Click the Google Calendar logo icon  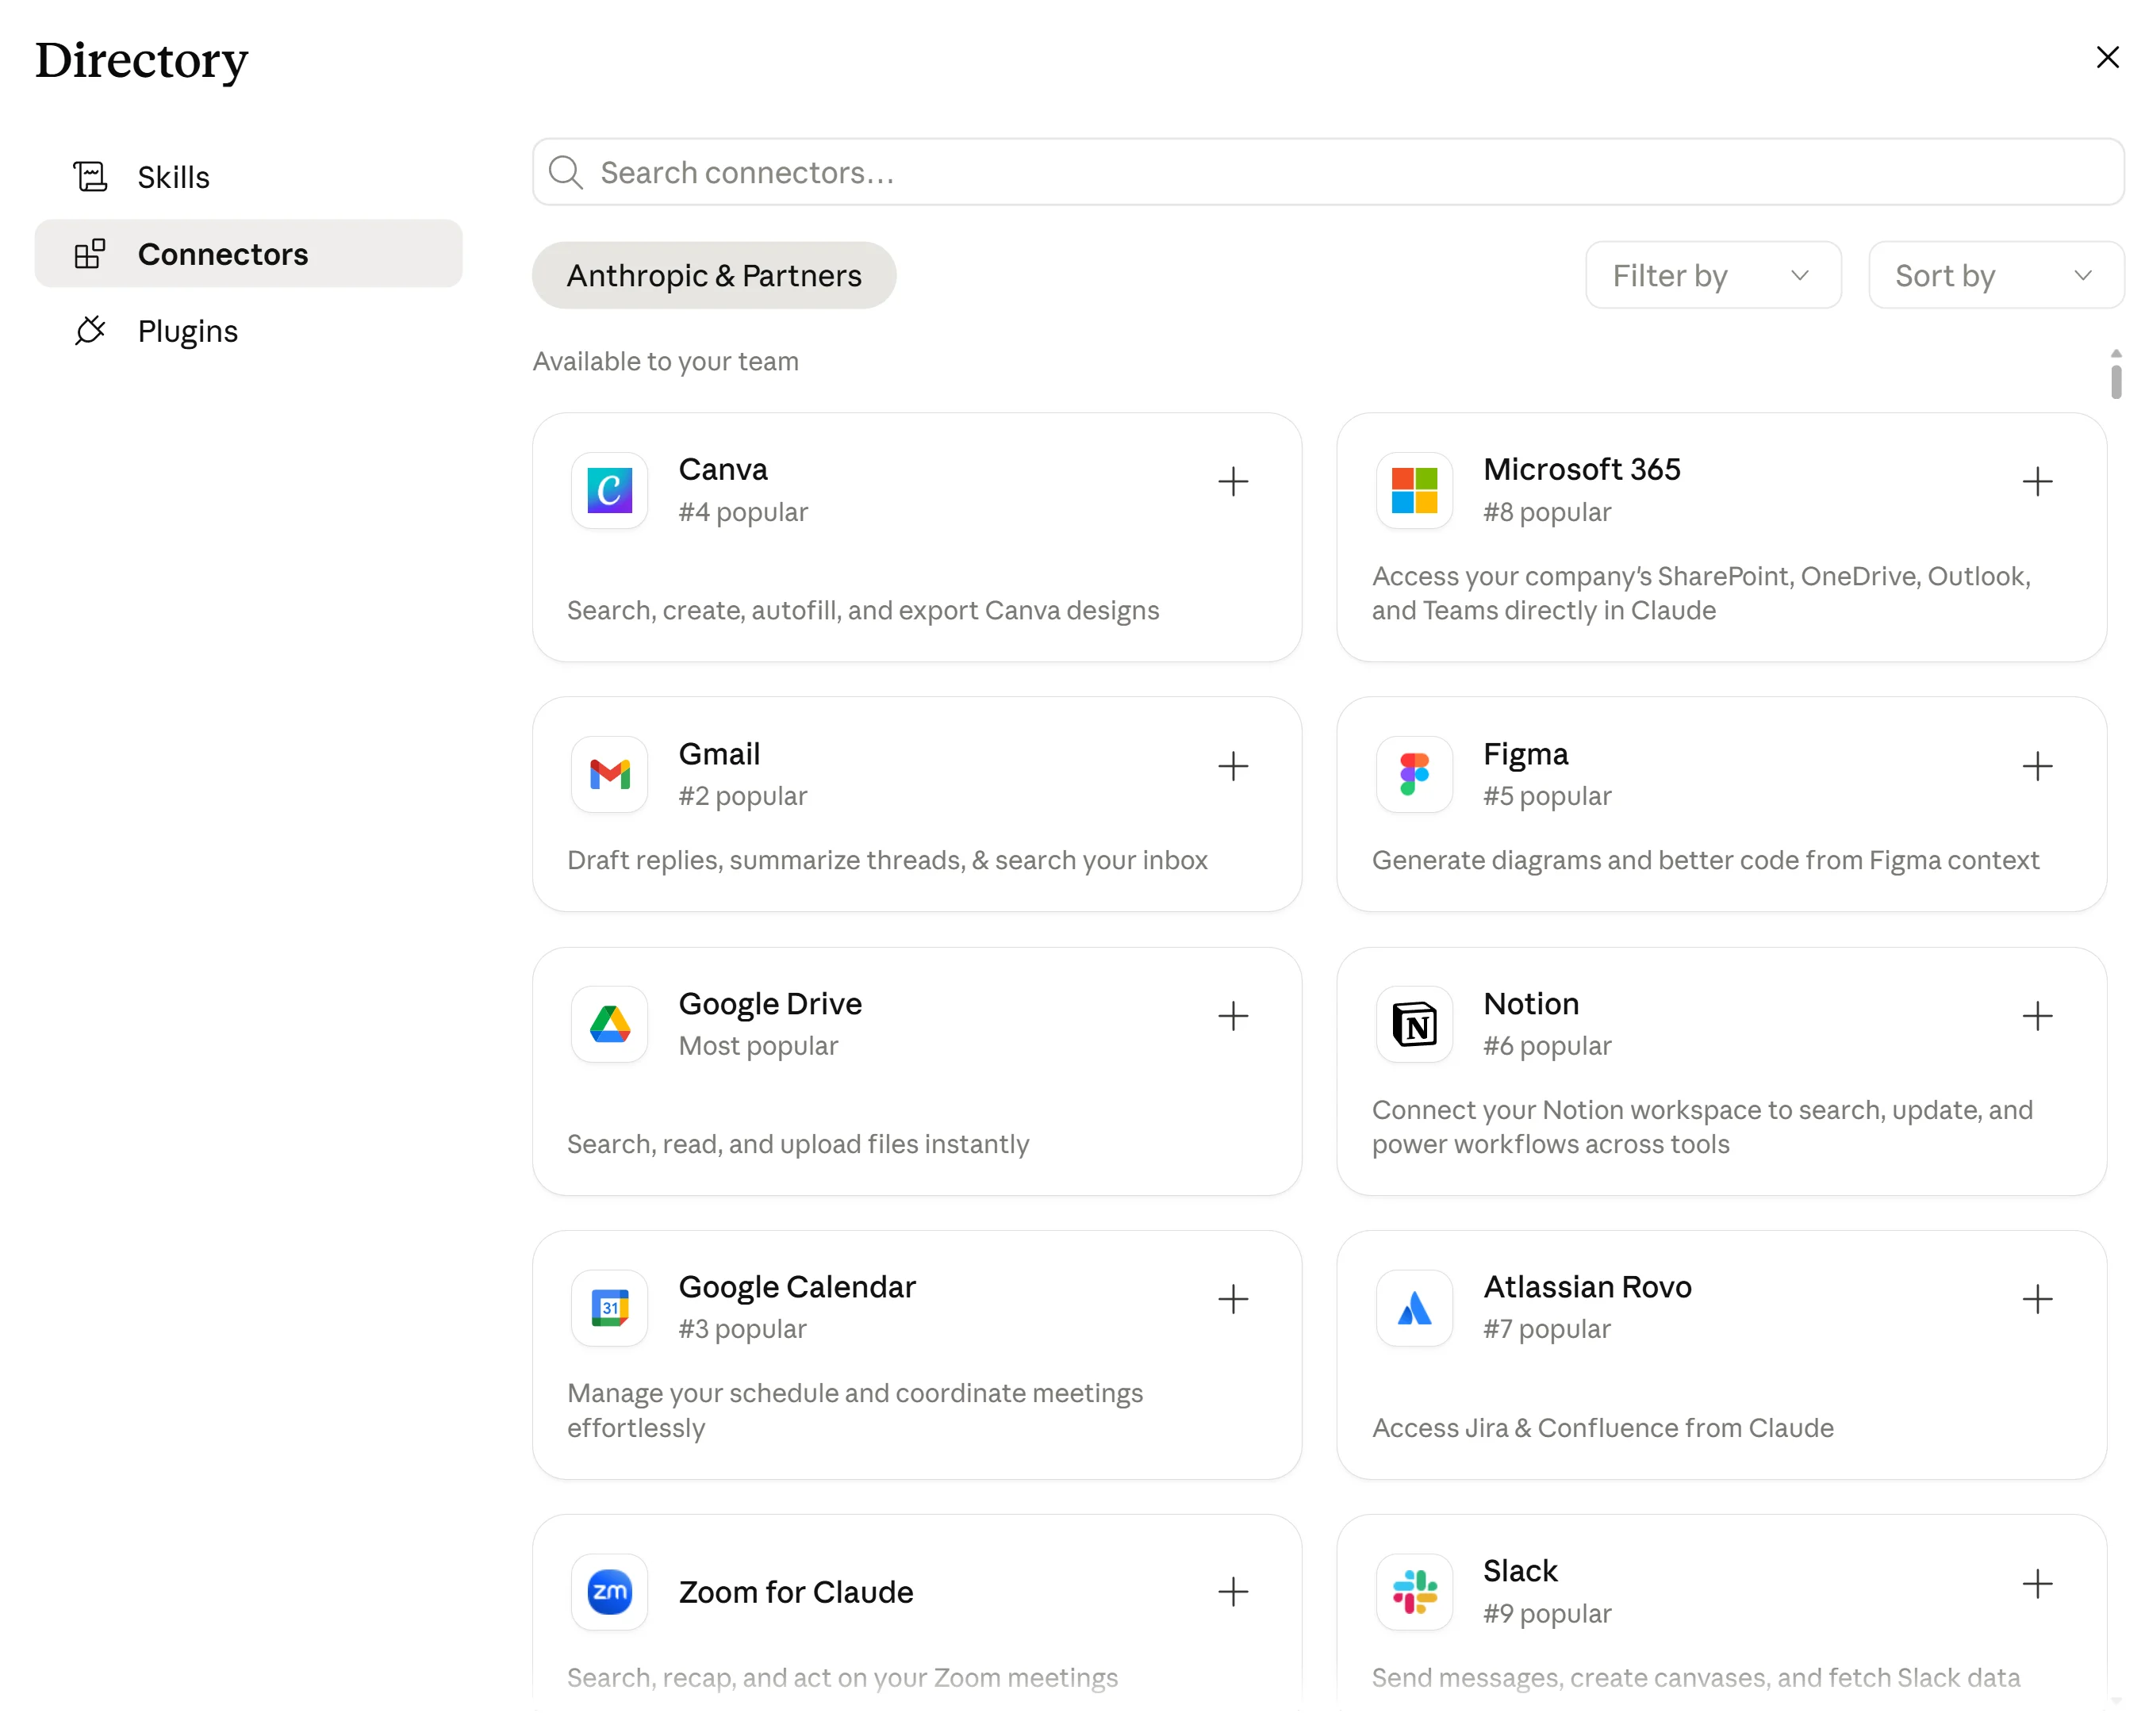609,1308
